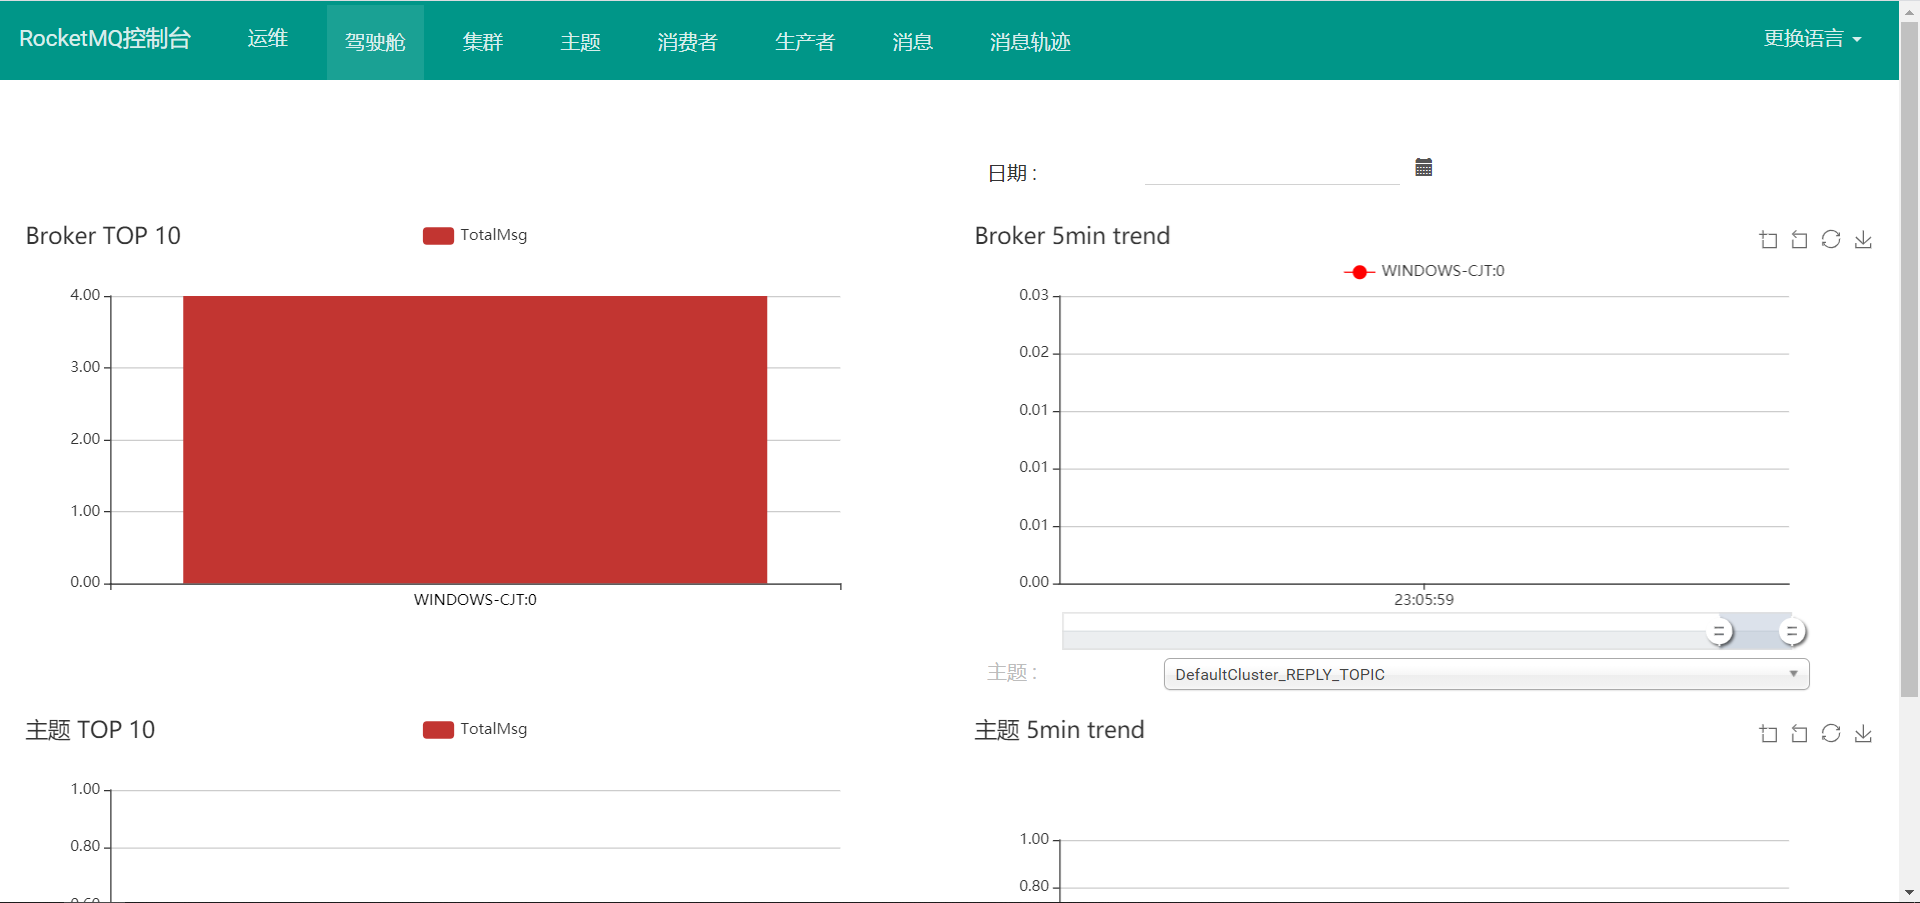Save 主题 5min trend chart as image
Screen dimensions: 1920x903
tap(1863, 734)
